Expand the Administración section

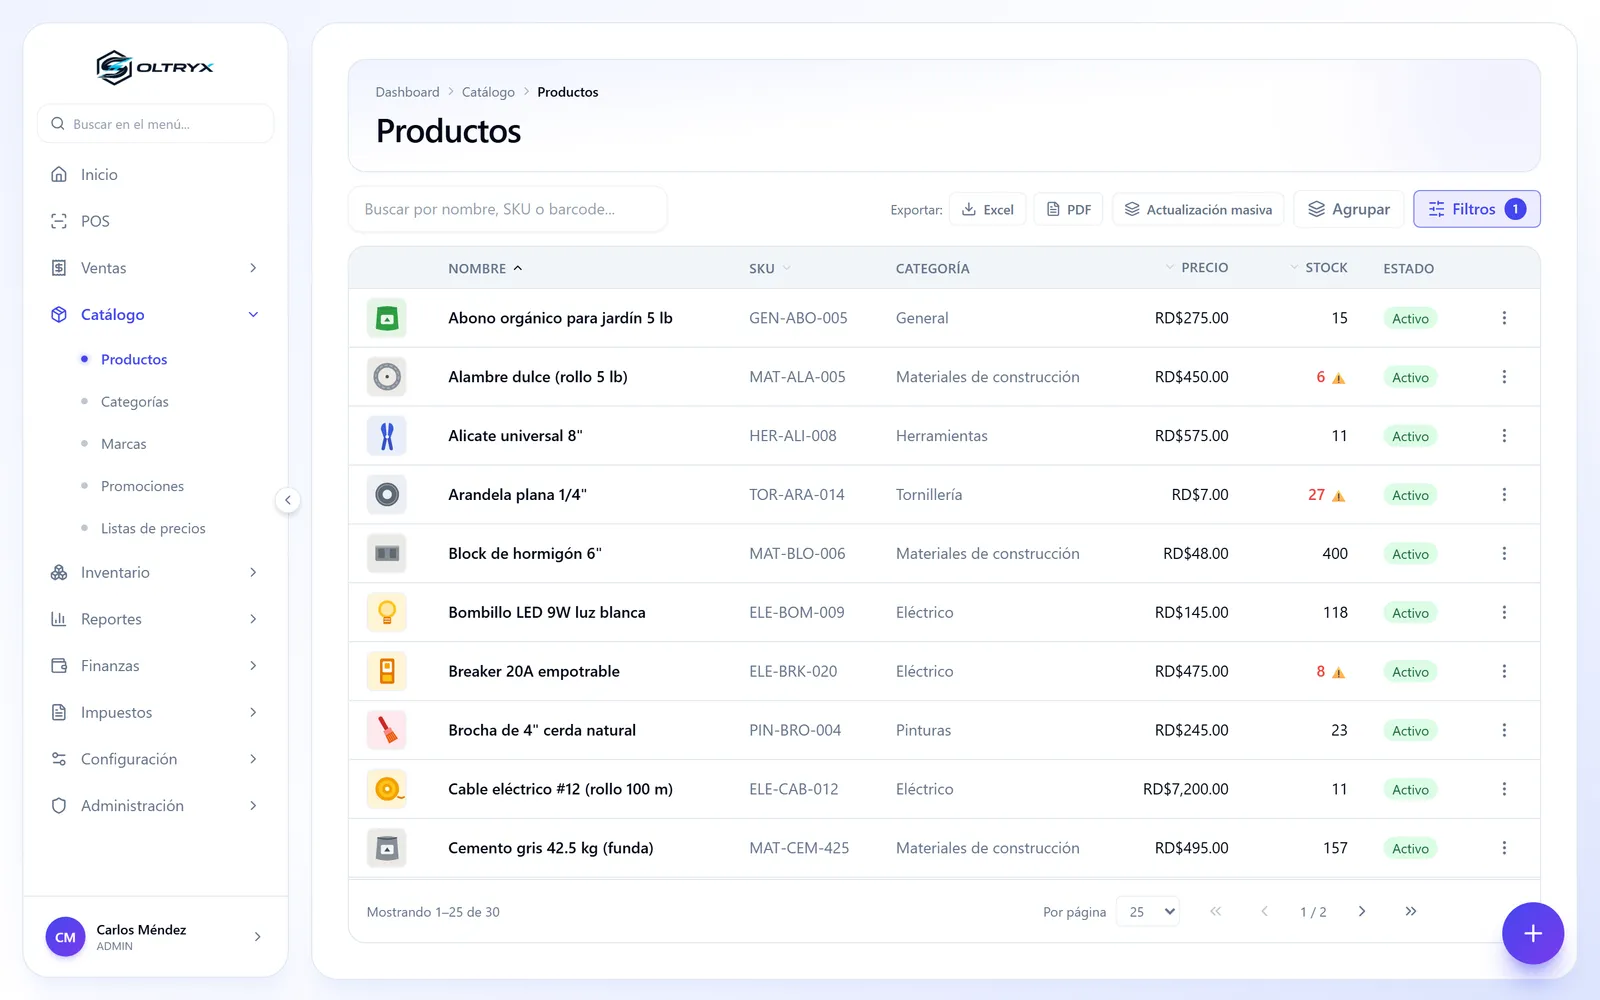[x=155, y=806]
